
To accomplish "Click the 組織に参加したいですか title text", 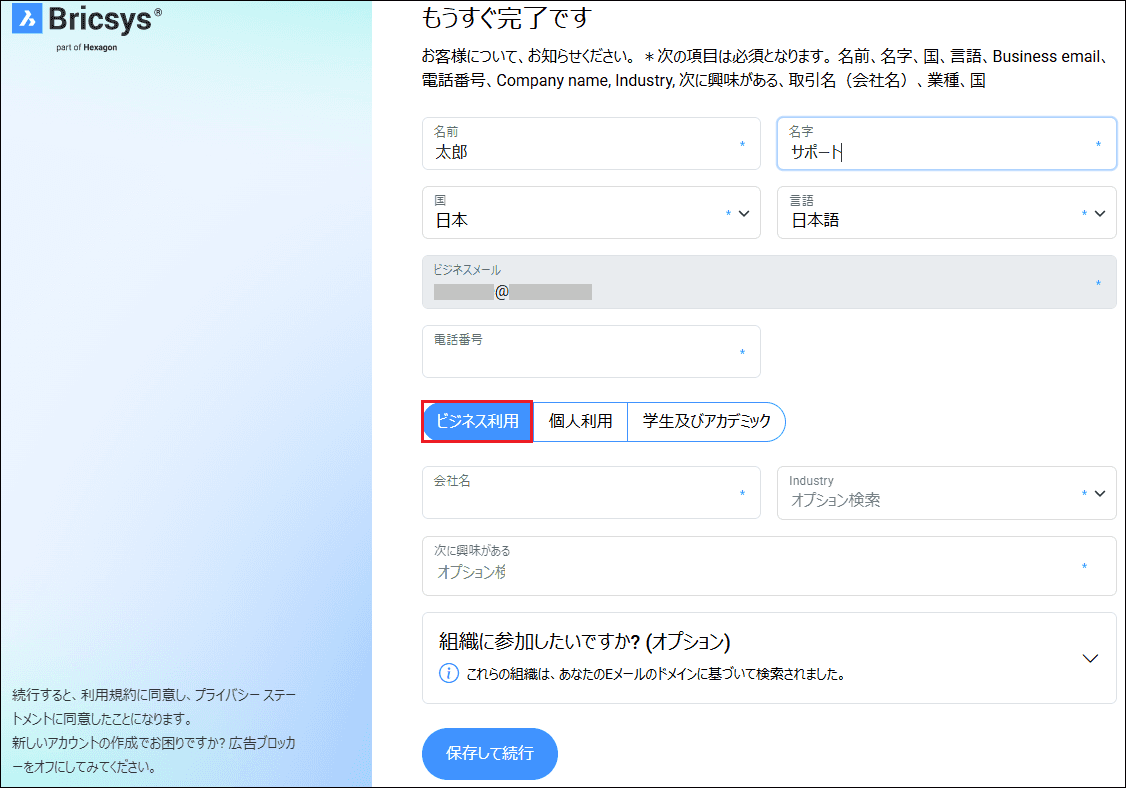I will click(584, 641).
